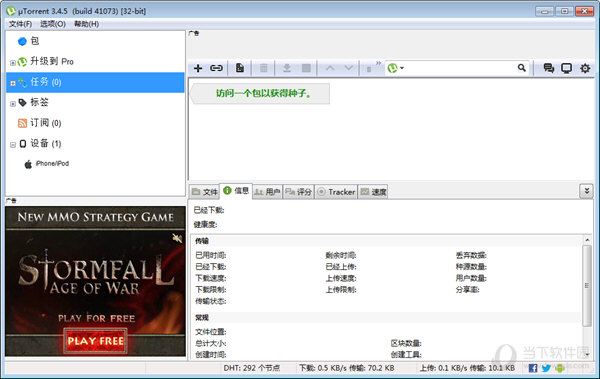The width and height of the screenshot is (600, 379).
Task: Click the toolbar overflow chevron
Action: [x=378, y=63]
